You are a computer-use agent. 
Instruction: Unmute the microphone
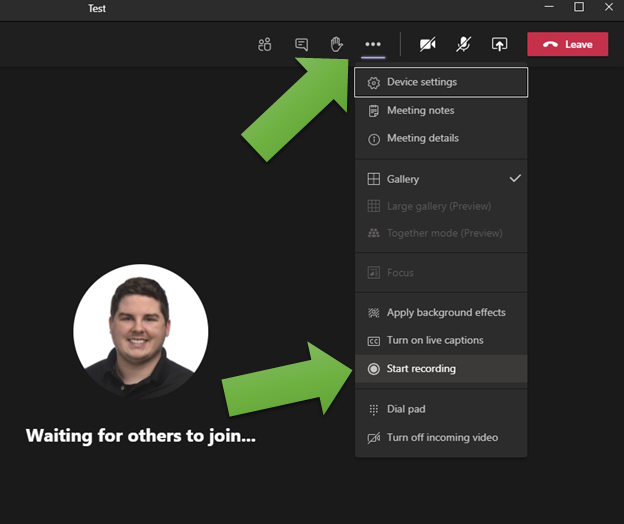click(x=464, y=44)
